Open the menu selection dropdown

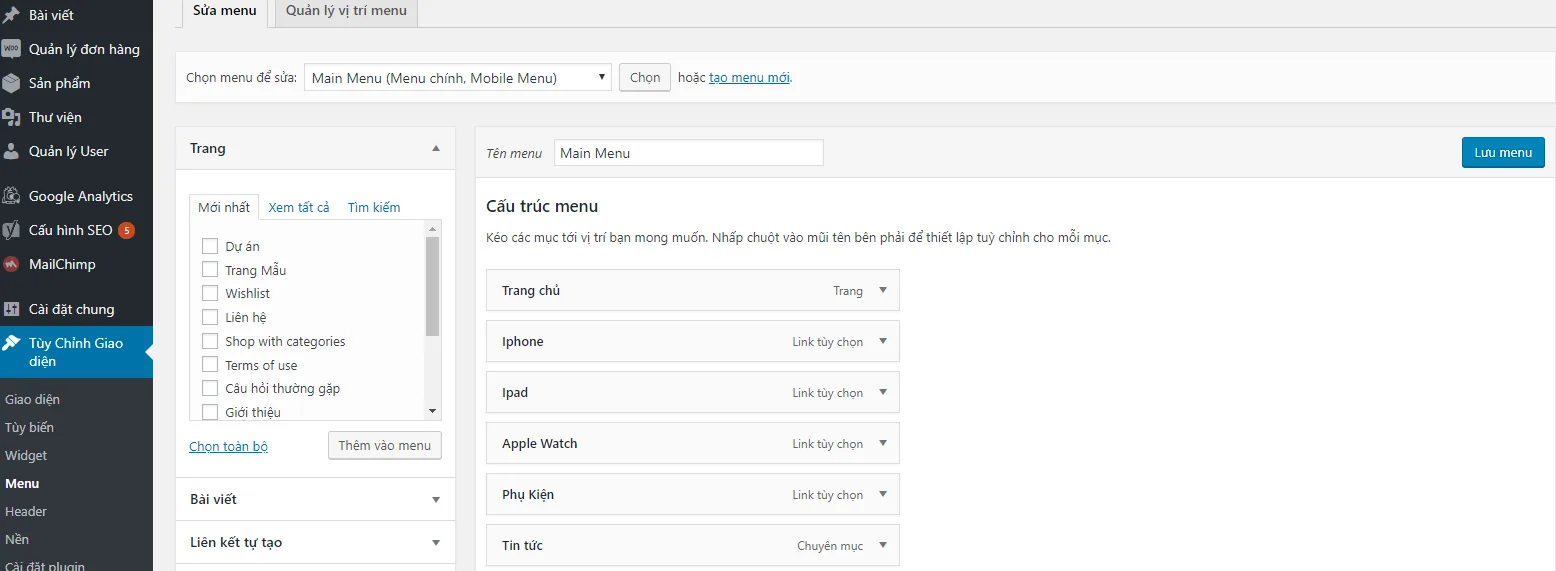(457, 77)
